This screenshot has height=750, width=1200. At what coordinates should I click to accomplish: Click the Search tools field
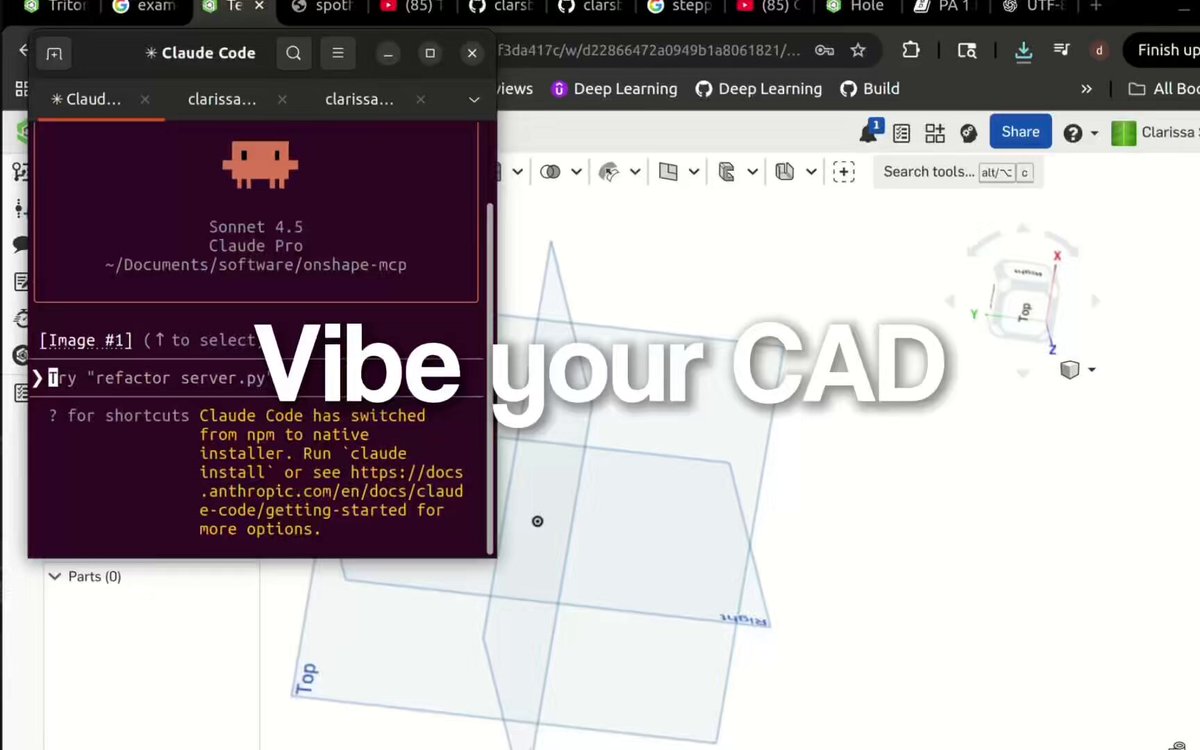(x=956, y=172)
